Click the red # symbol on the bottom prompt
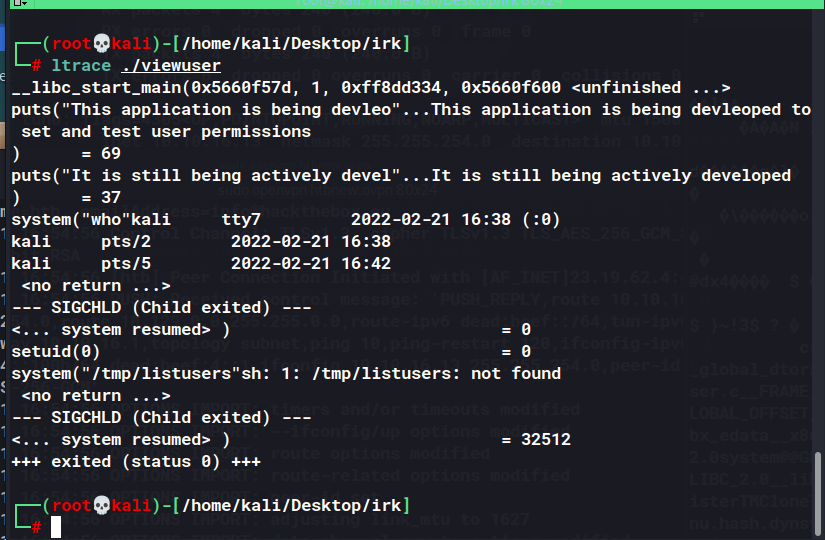Screen dimensions: 825x540 pos(36,527)
